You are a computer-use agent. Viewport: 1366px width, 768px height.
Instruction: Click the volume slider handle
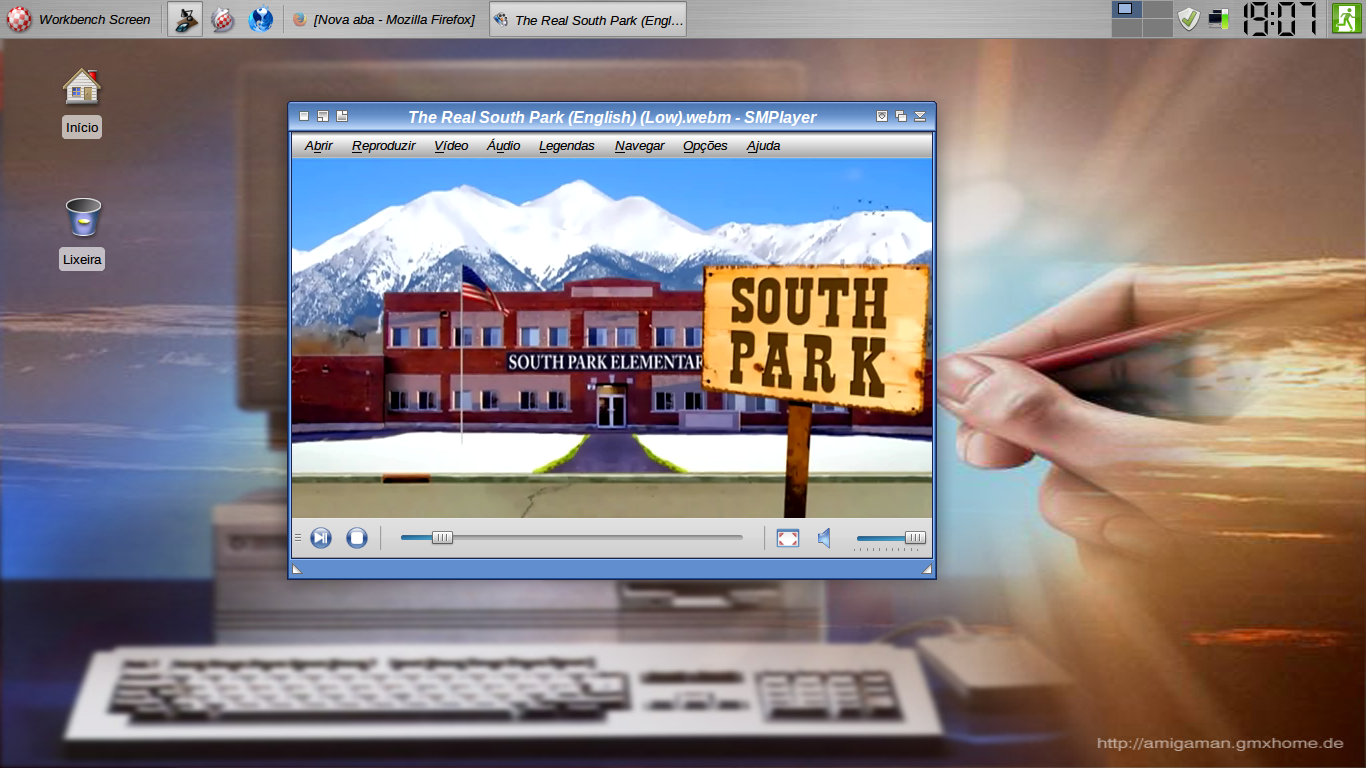tap(915, 538)
